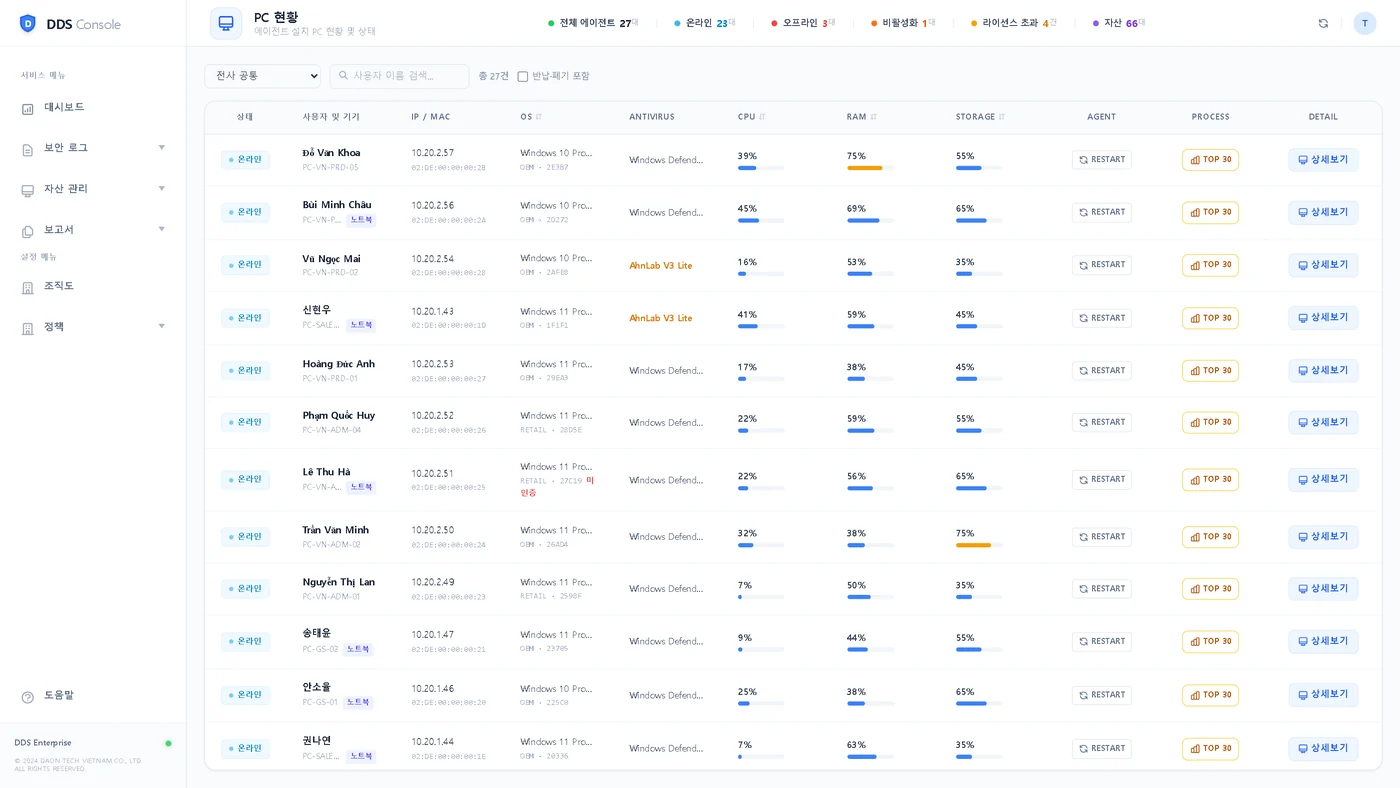
Task: Click the 노트북 tag for 안소율
Action: (358, 703)
